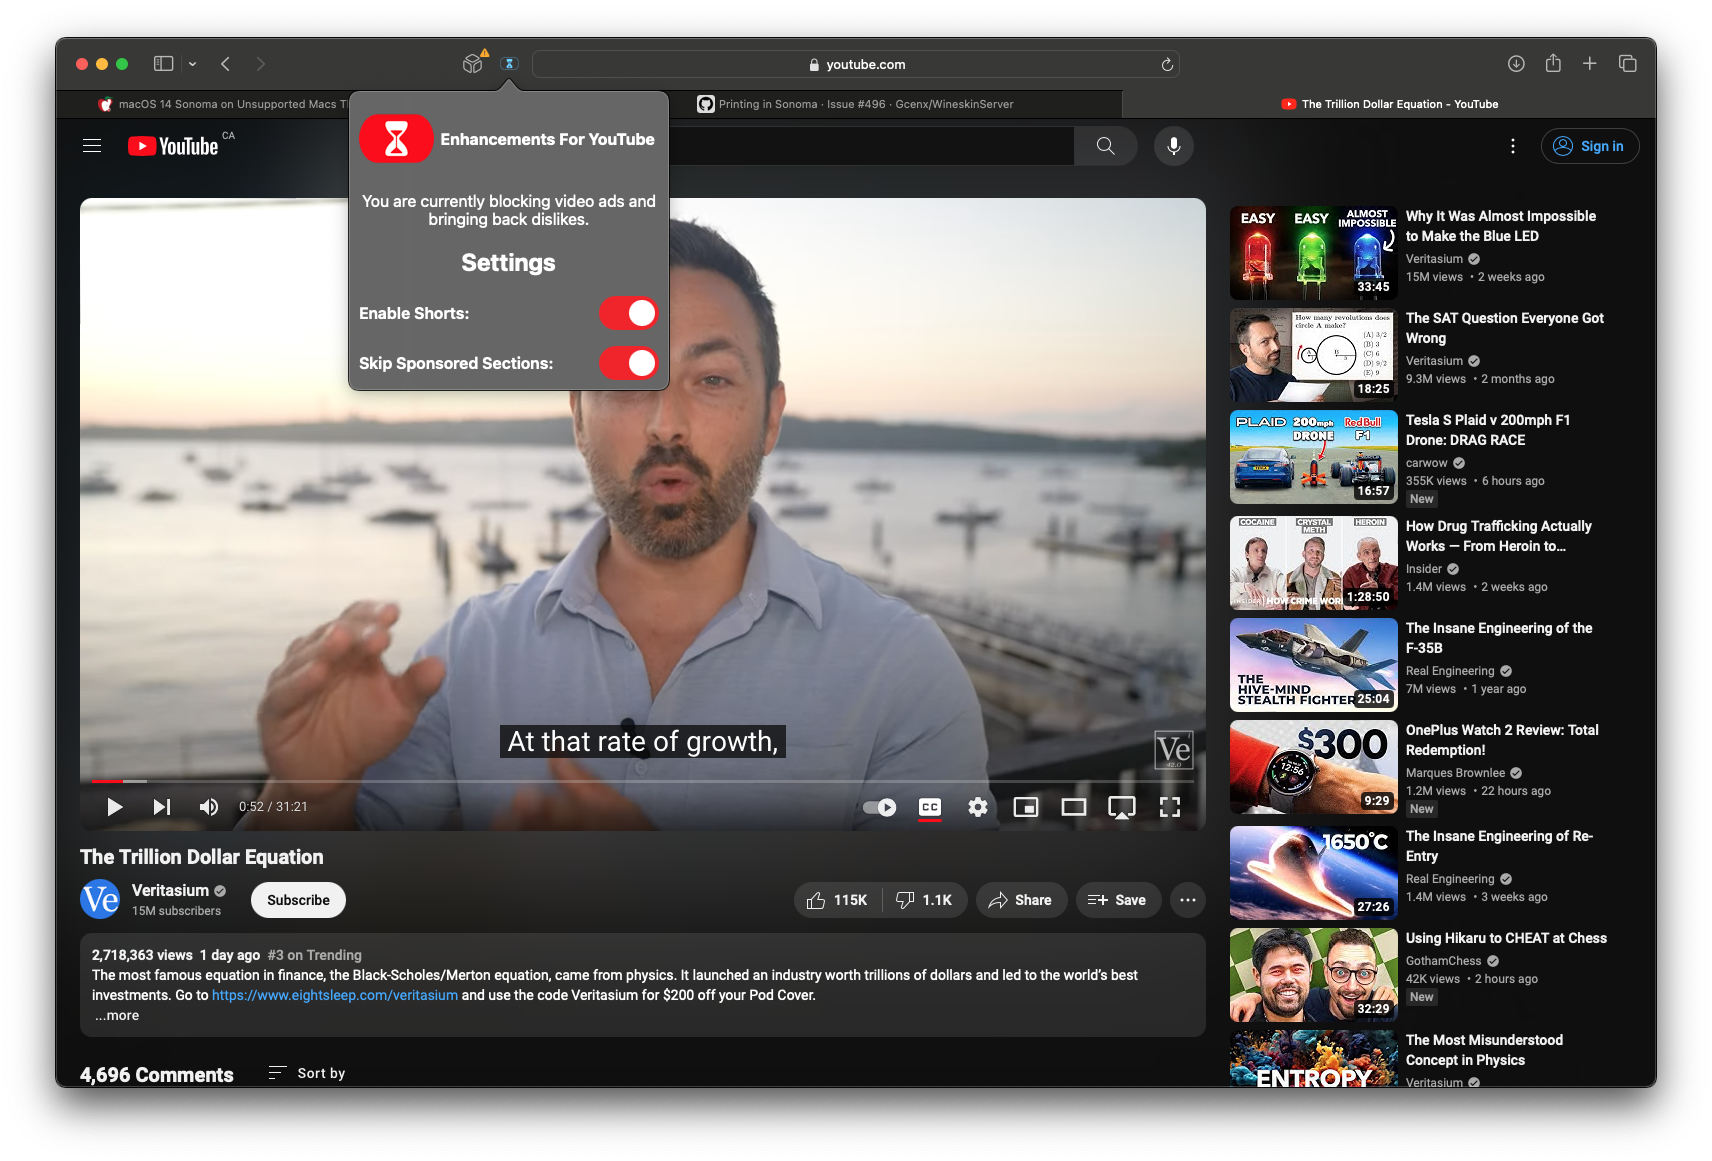The width and height of the screenshot is (1712, 1161).
Task: Open more actions under the video
Action: click(x=1187, y=900)
